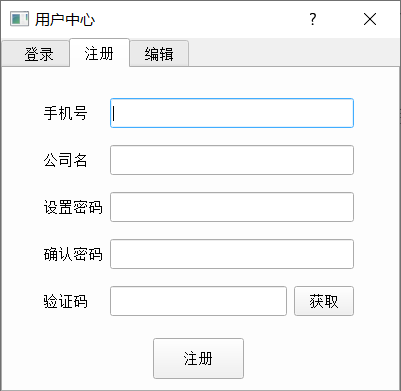Click the 公司名 field label

click(x=65, y=160)
